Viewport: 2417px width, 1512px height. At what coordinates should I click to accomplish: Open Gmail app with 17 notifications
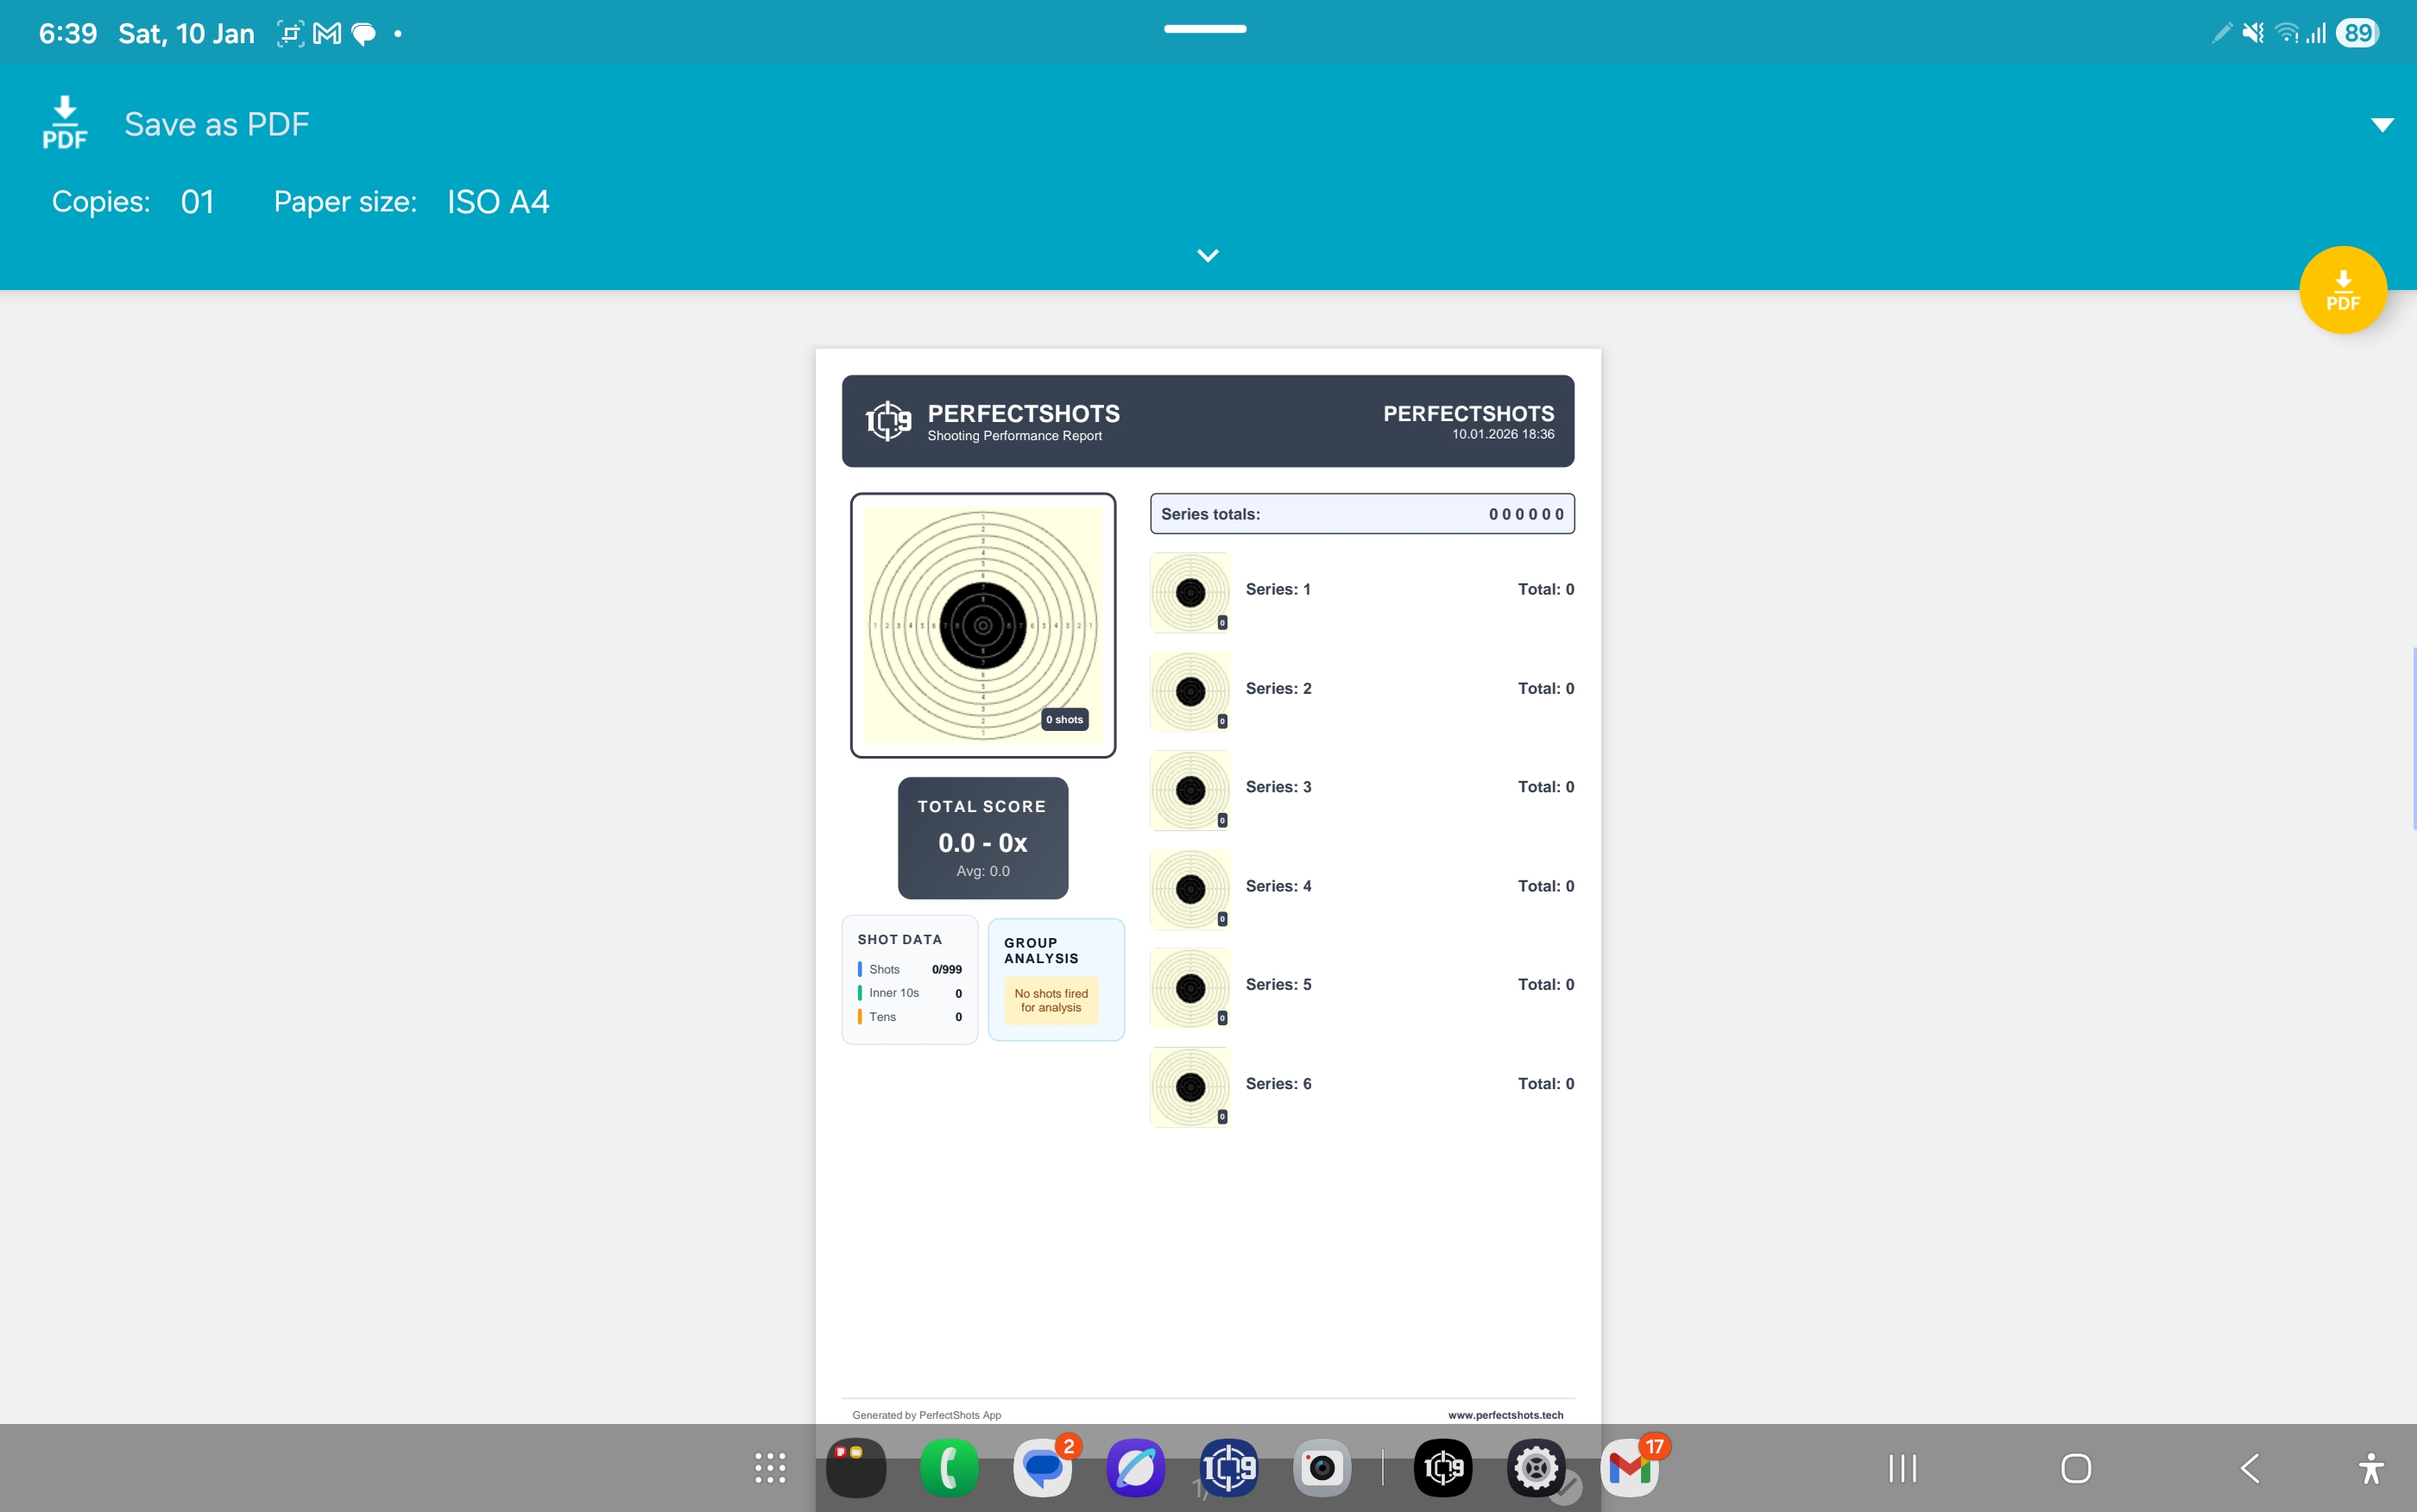(1629, 1468)
